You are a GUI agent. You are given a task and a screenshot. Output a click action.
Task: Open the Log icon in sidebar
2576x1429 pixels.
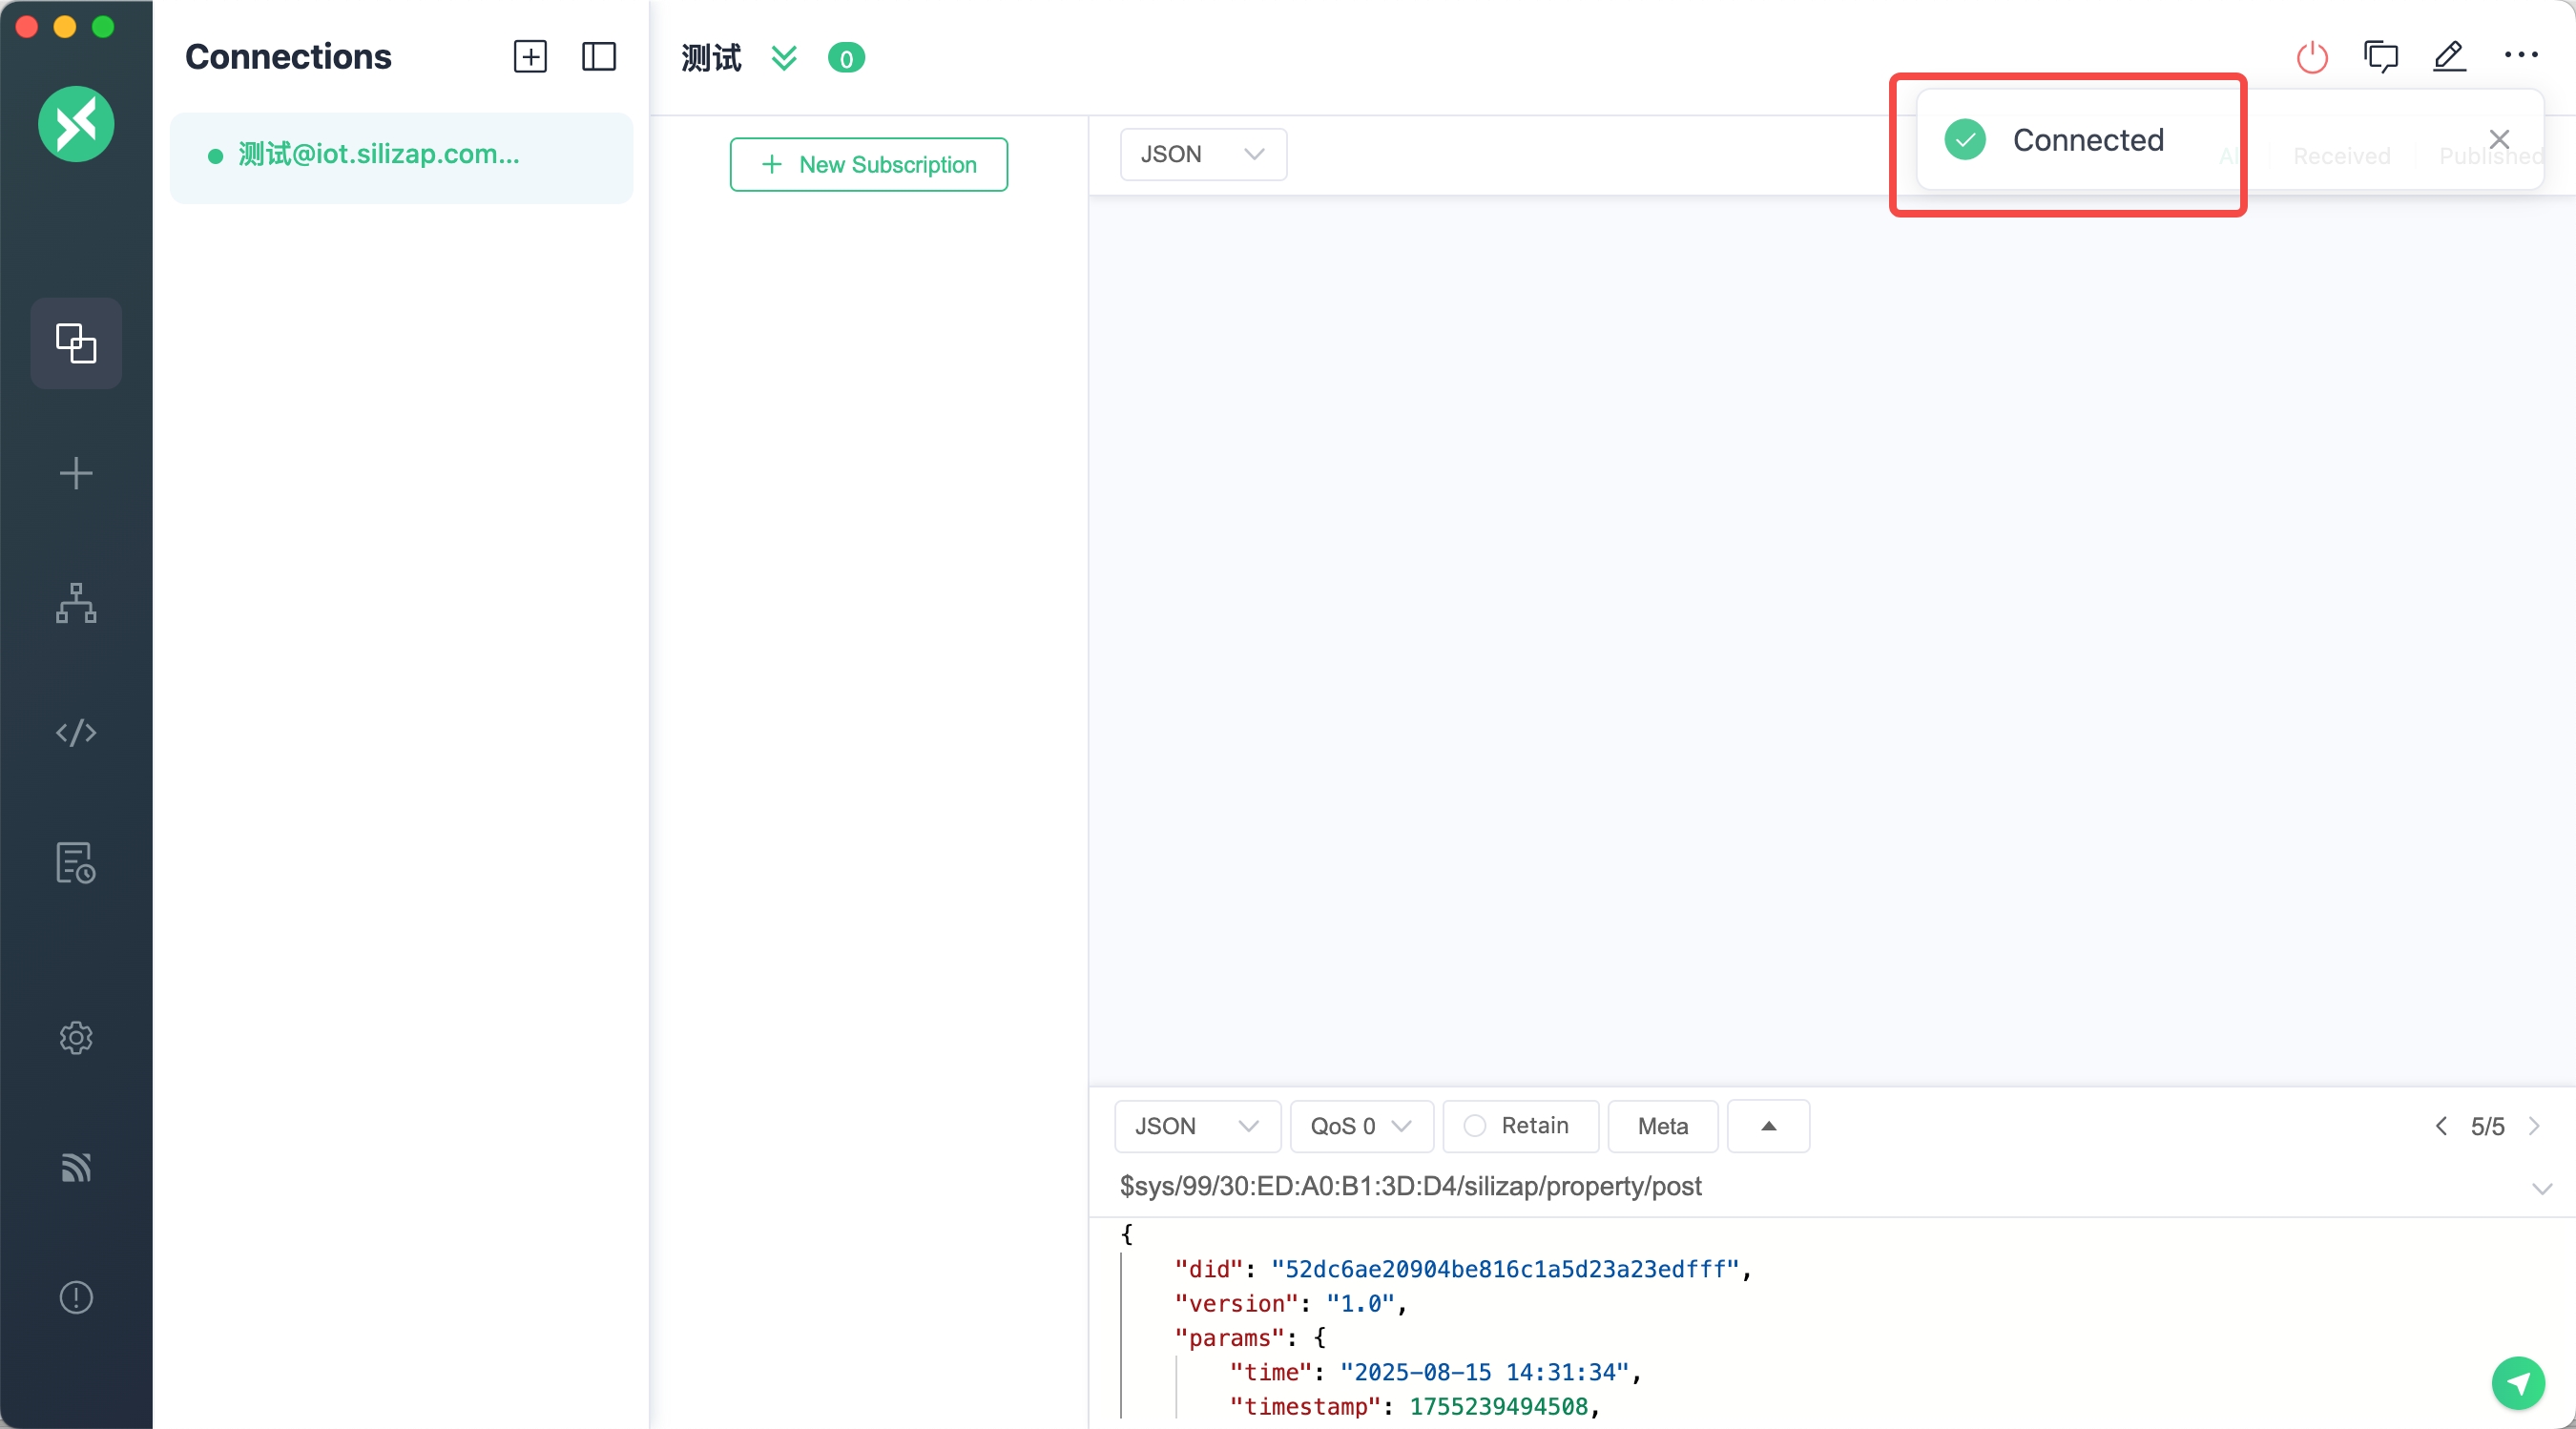[x=76, y=863]
